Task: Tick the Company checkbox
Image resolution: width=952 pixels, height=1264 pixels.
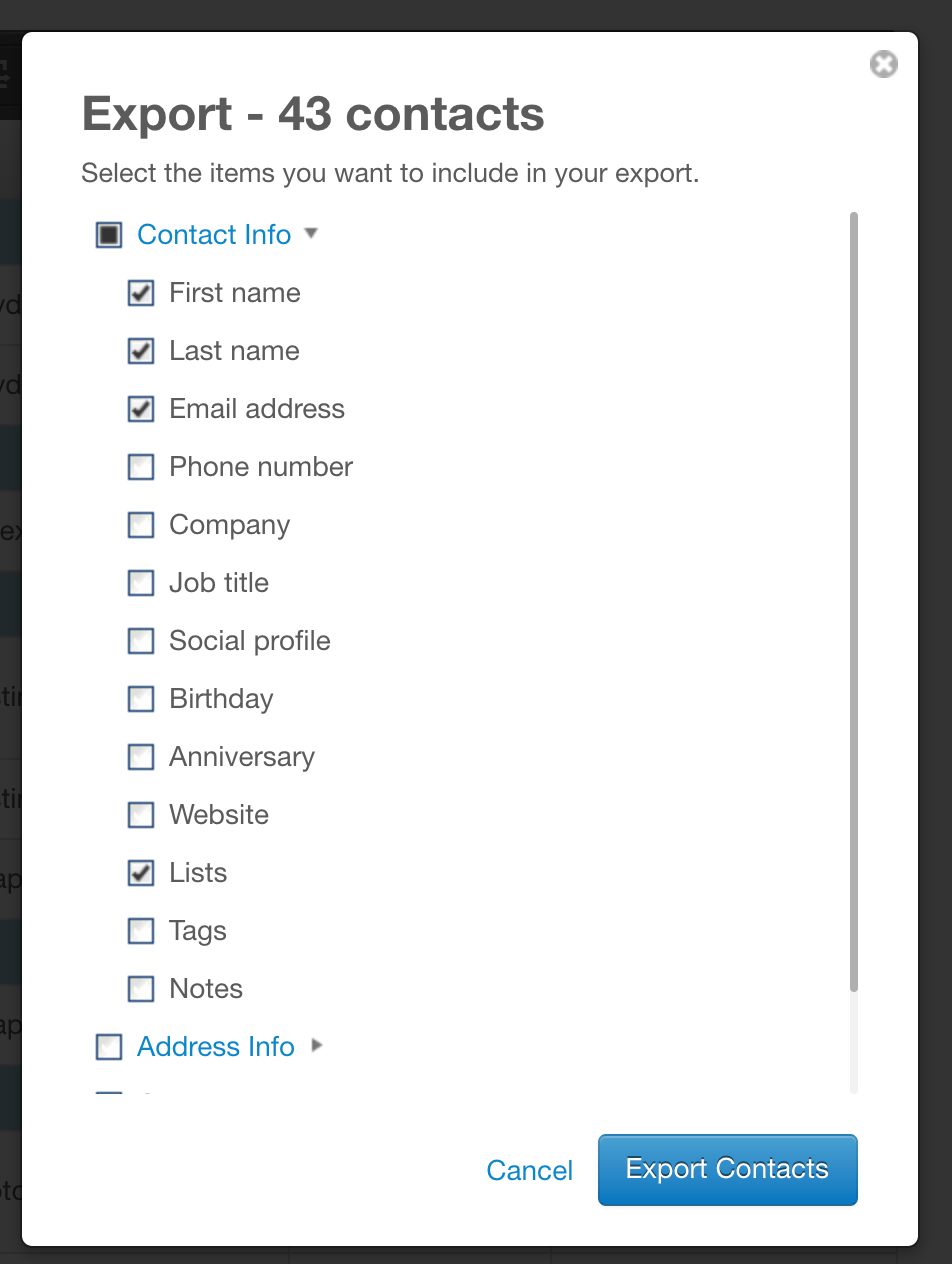Action: [141, 525]
